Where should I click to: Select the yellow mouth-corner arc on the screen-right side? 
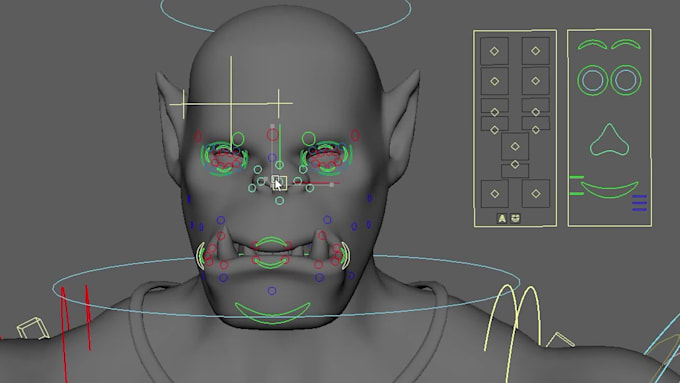[x=345, y=255]
